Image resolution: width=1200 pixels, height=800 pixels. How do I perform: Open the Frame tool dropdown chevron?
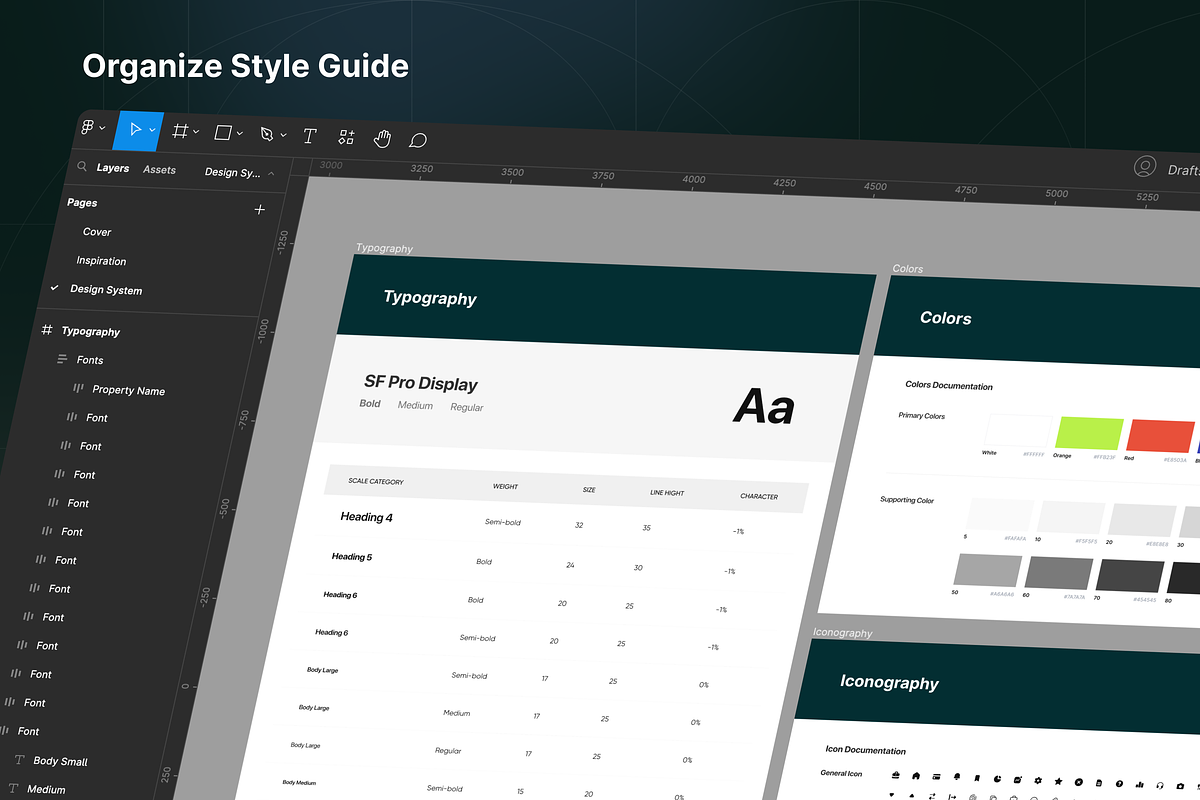[196, 132]
